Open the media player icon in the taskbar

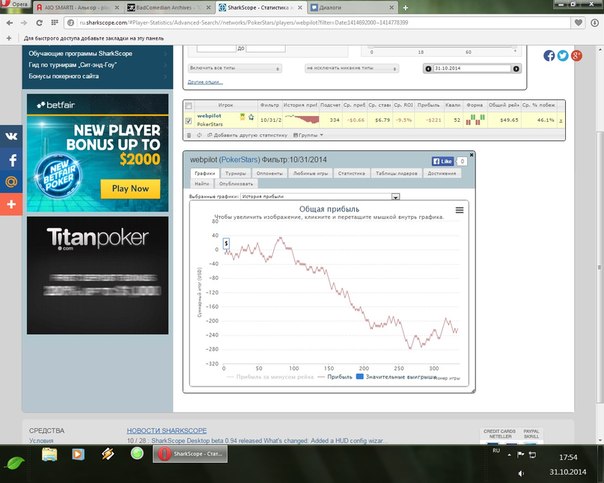(78, 454)
